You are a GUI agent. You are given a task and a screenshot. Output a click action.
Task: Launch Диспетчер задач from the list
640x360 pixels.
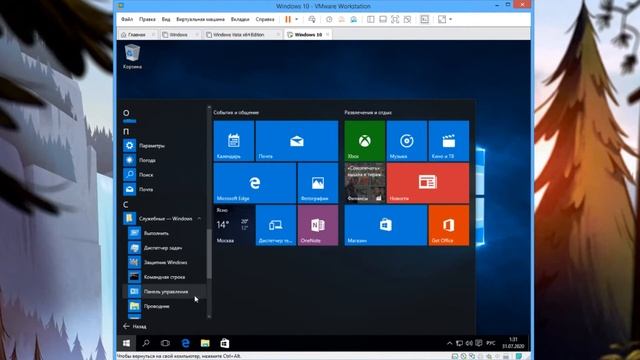pyautogui.click(x=164, y=248)
